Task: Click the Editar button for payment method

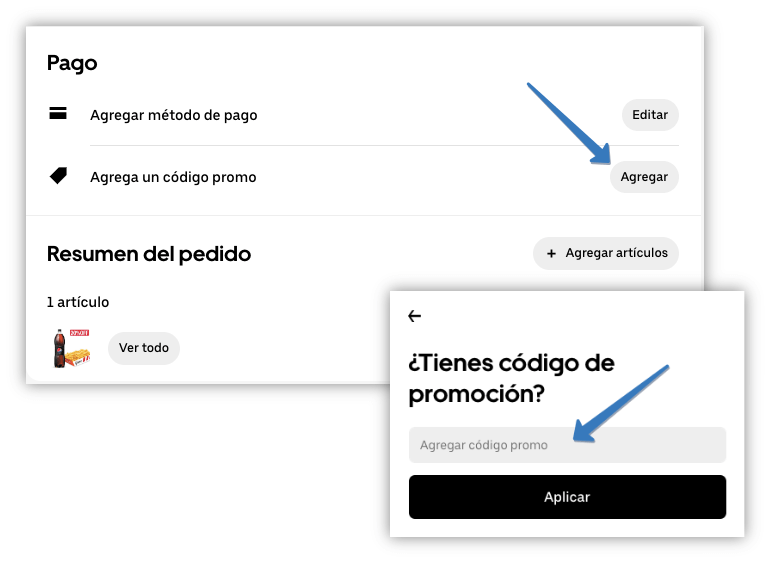Action: [650, 115]
